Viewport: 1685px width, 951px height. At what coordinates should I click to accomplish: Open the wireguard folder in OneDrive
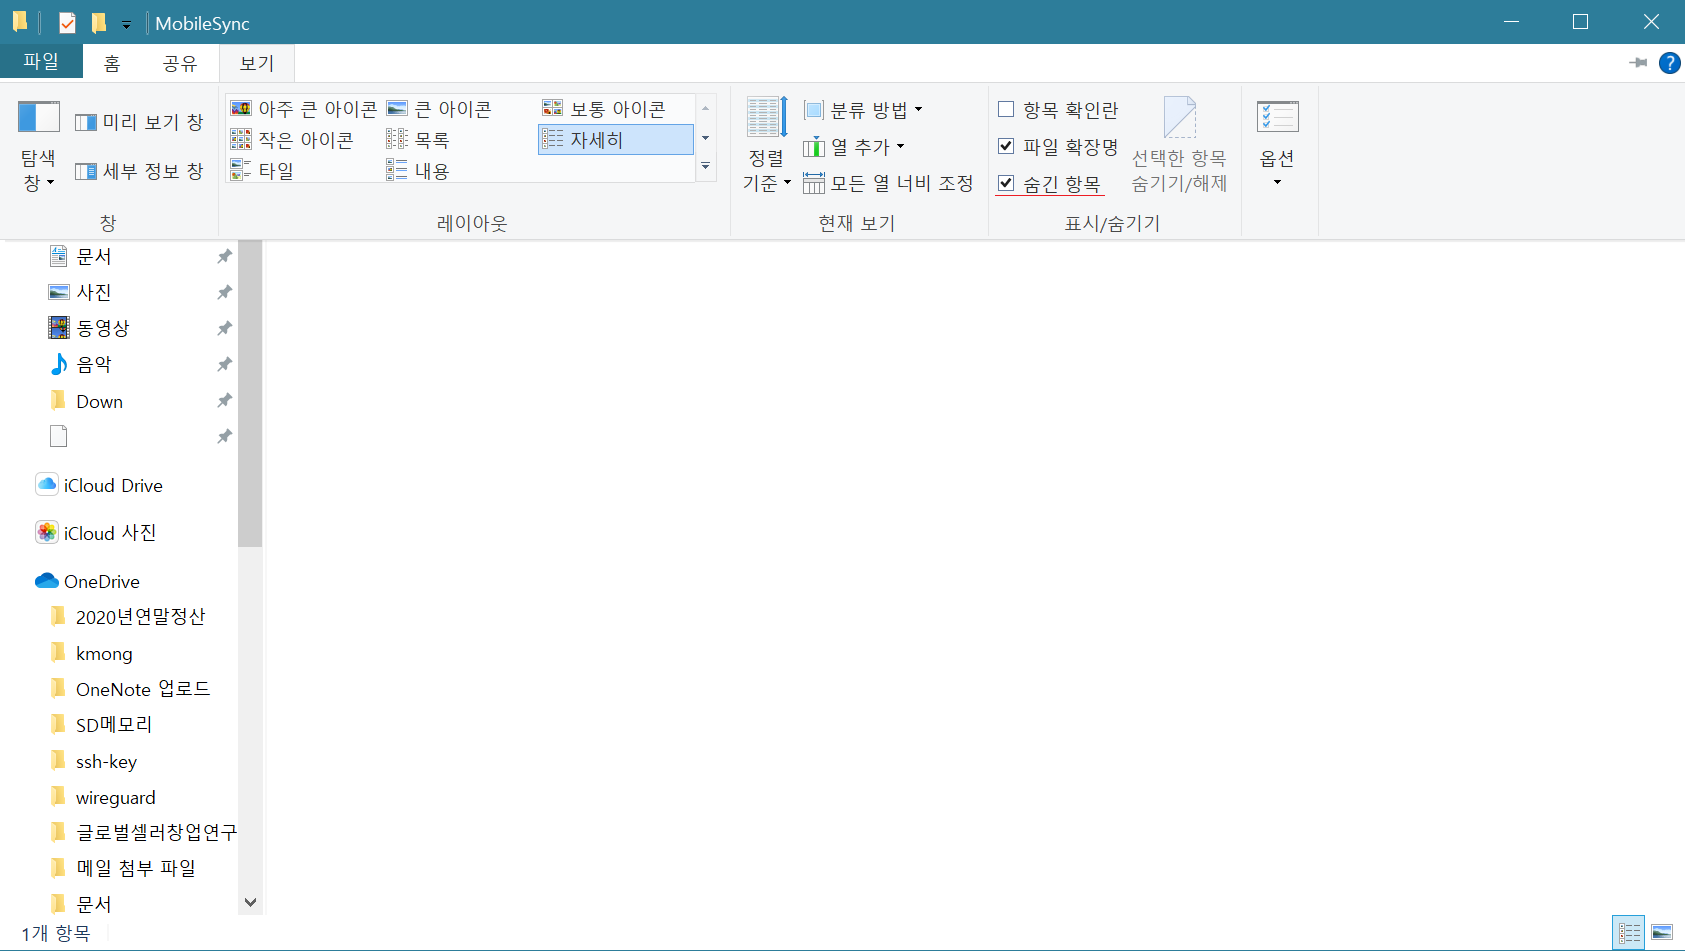(x=115, y=797)
